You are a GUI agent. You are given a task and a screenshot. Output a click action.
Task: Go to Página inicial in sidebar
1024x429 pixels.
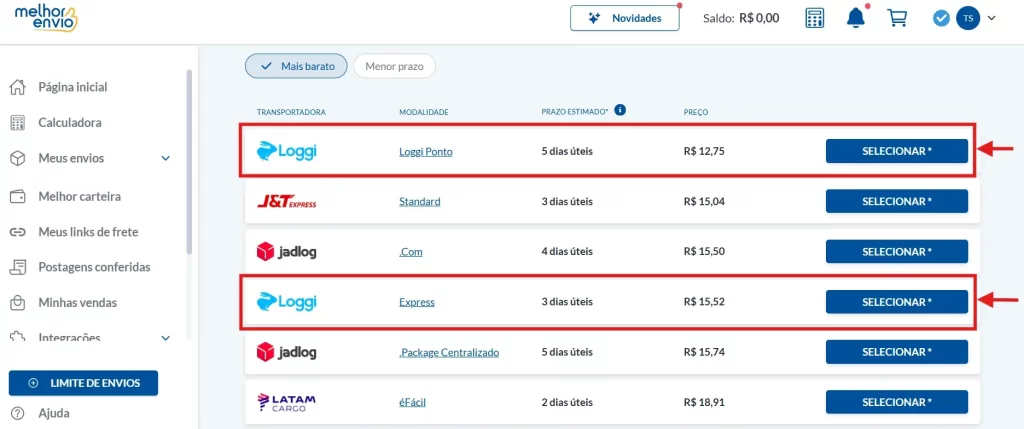[x=72, y=87]
